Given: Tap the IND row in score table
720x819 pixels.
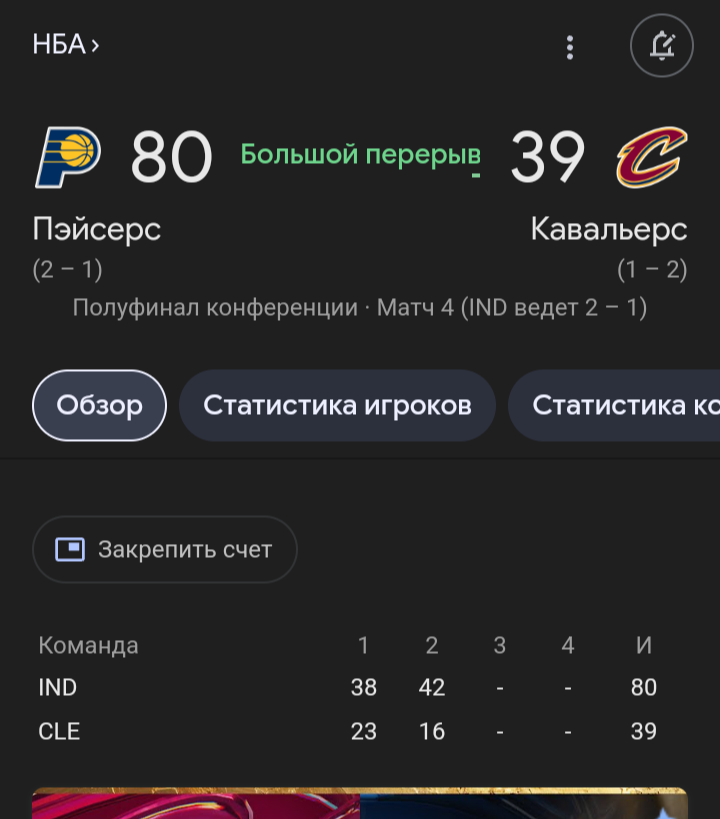Looking at the screenshot, I should 58,687.
